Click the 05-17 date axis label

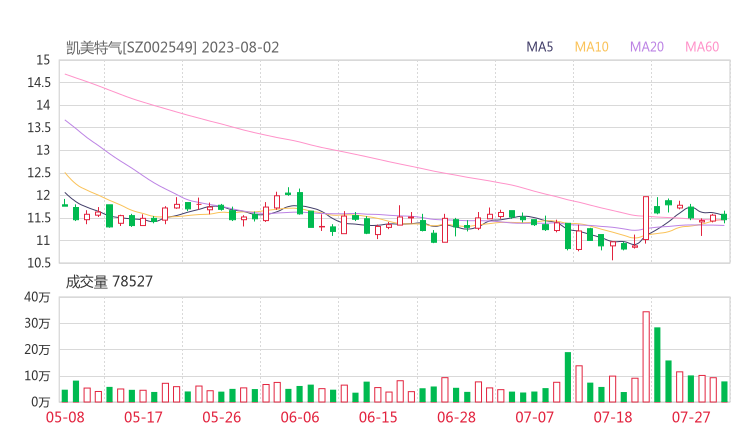[x=143, y=417]
